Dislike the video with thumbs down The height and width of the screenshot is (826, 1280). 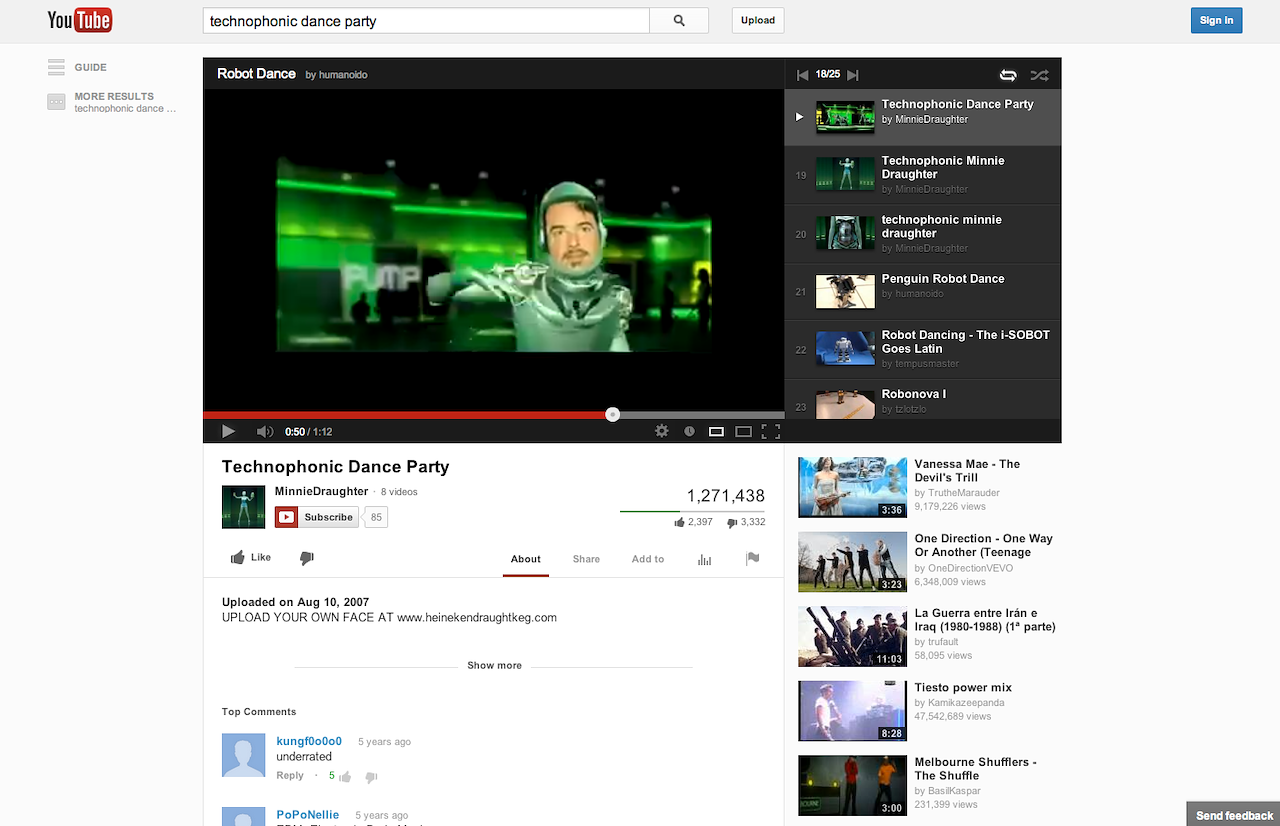coord(307,558)
